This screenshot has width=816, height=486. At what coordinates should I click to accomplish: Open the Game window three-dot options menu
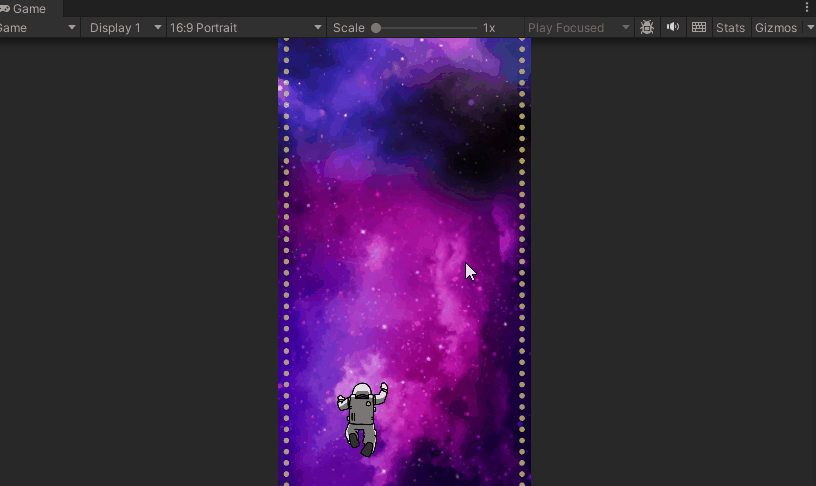pos(807,7)
